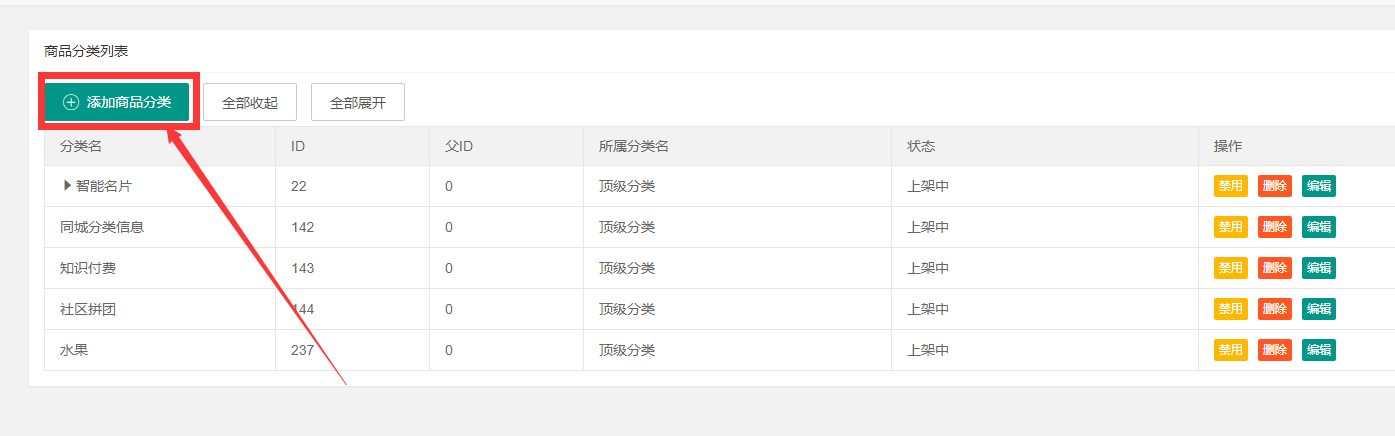1395x436 pixels.
Task: Delete the 同城分类信息 category
Action: (1274, 227)
